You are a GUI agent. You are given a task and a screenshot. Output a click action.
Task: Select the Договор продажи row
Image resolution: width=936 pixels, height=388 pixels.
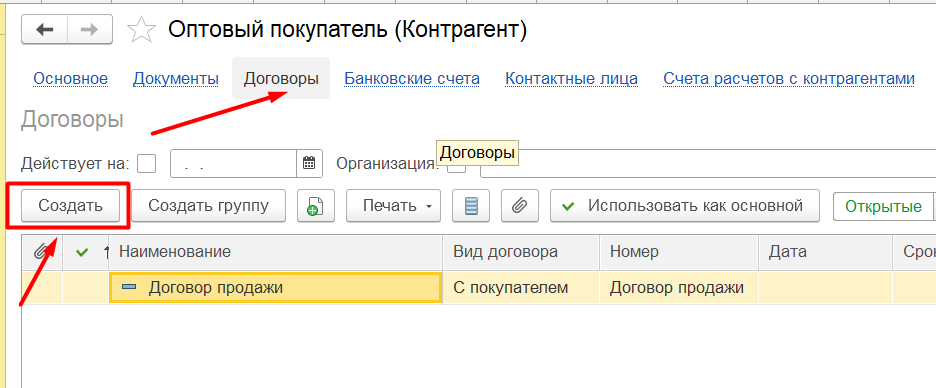[478, 288]
